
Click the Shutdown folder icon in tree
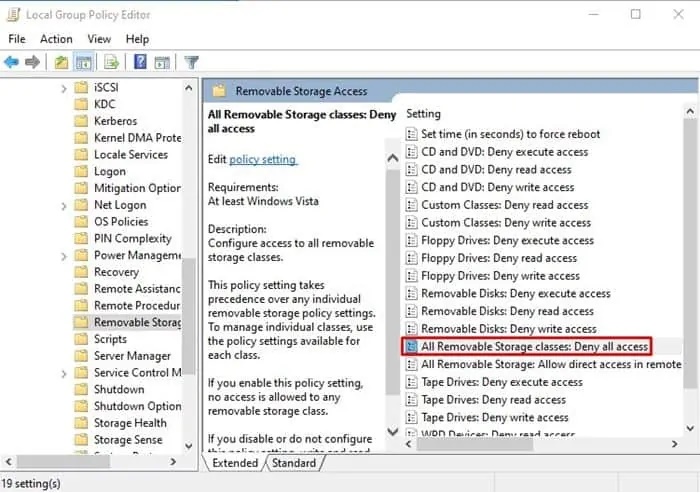click(81, 389)
